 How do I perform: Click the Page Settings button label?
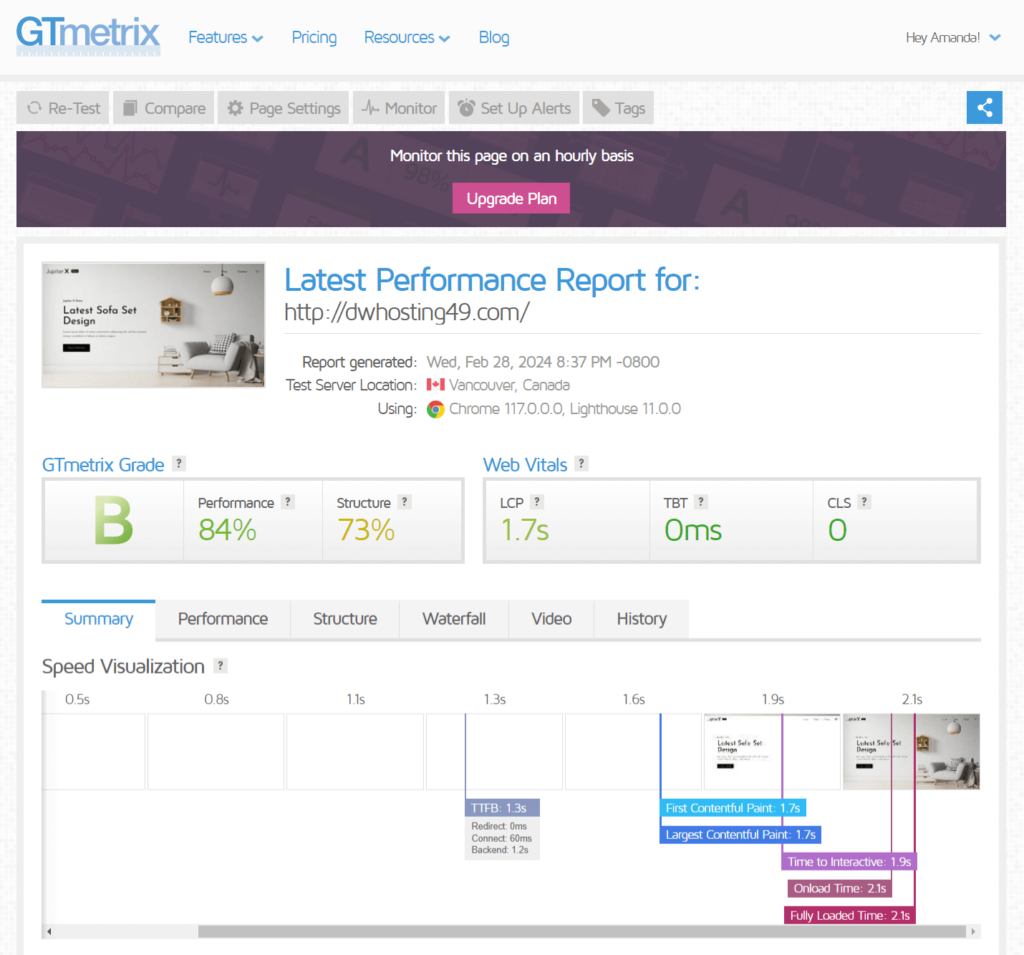pos(295,108)
